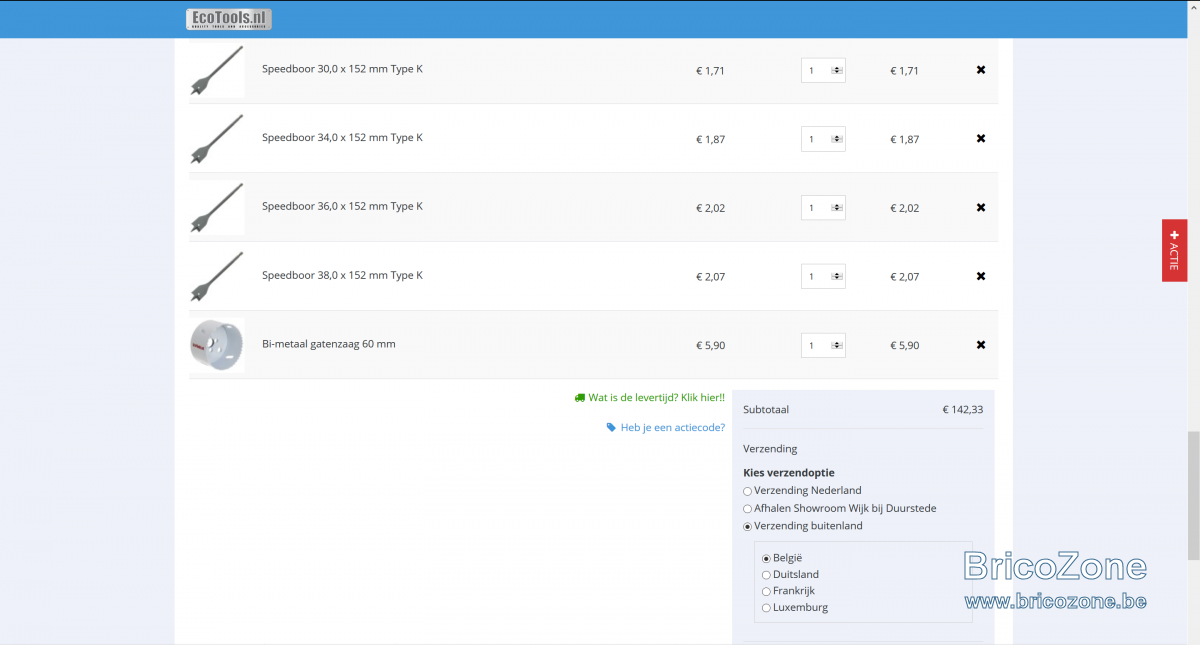Open Speedboor 30,0 product thumbnail

point(217,70)
